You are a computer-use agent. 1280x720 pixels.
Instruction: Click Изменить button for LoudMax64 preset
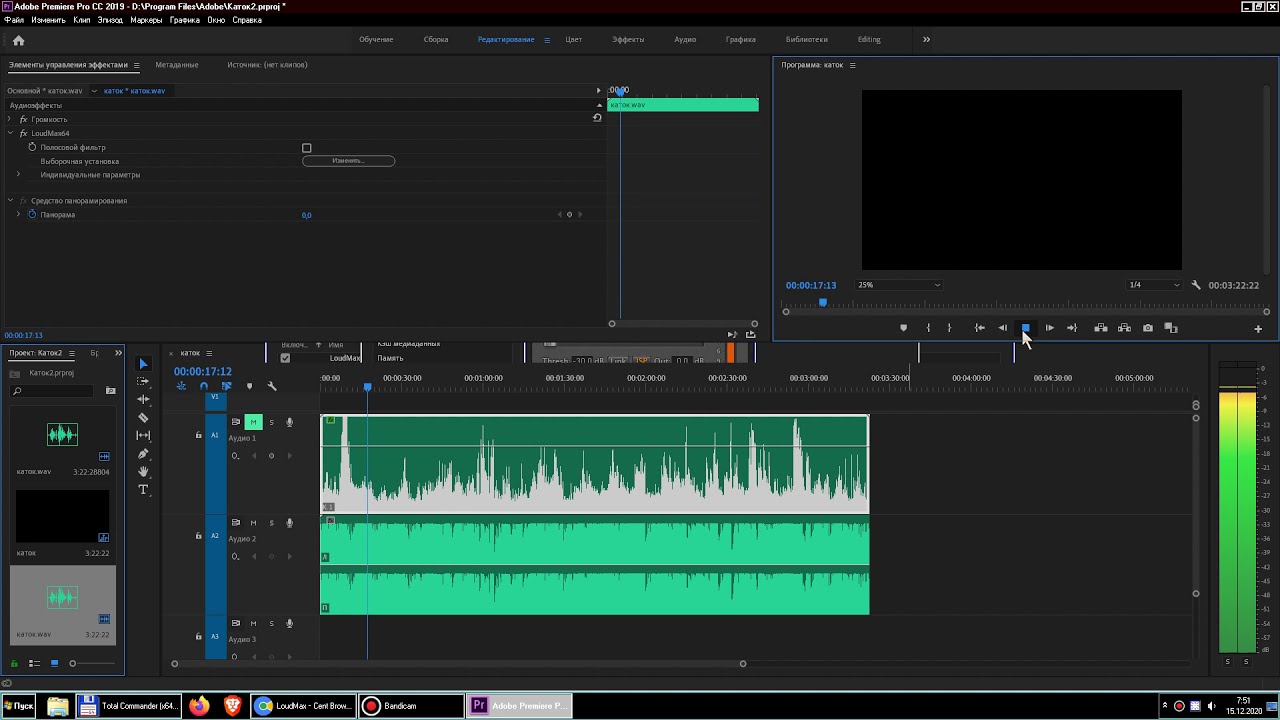click(349, 161)
